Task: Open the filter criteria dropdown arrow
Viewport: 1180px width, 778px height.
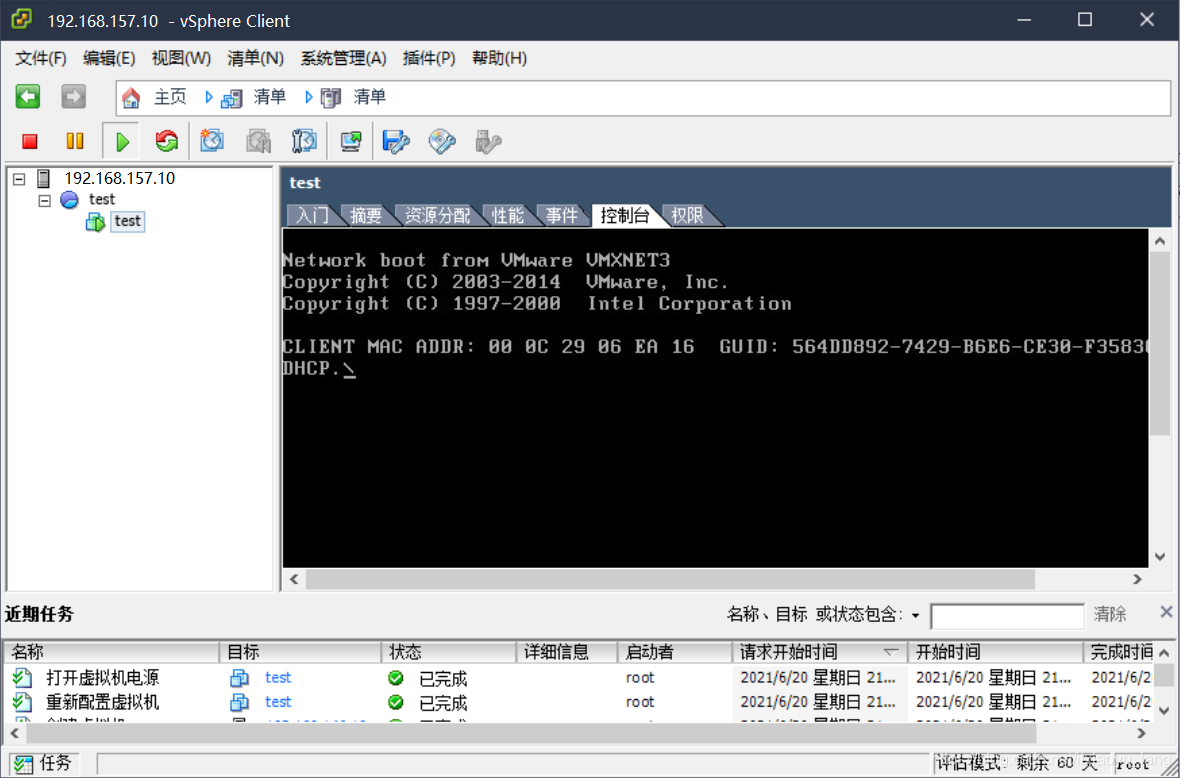Action: coord(916,615)
